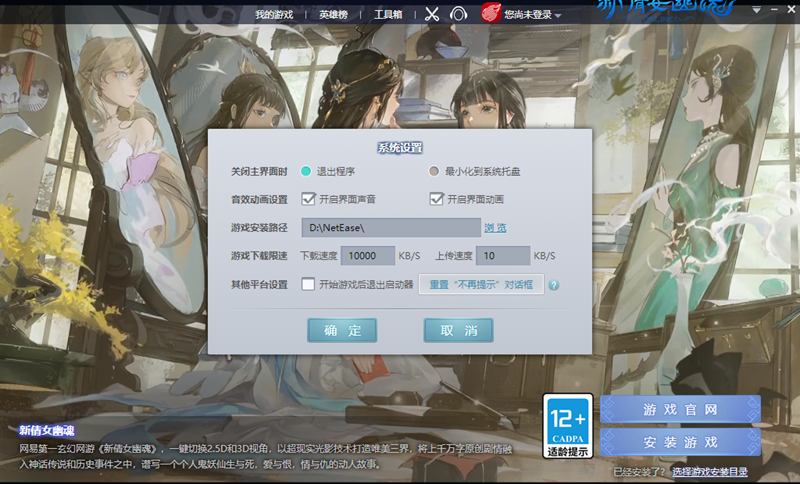This screenshot has width=800, height=484.
Task: Click the 12+ CADPA age rating icon
Action: 568,426
